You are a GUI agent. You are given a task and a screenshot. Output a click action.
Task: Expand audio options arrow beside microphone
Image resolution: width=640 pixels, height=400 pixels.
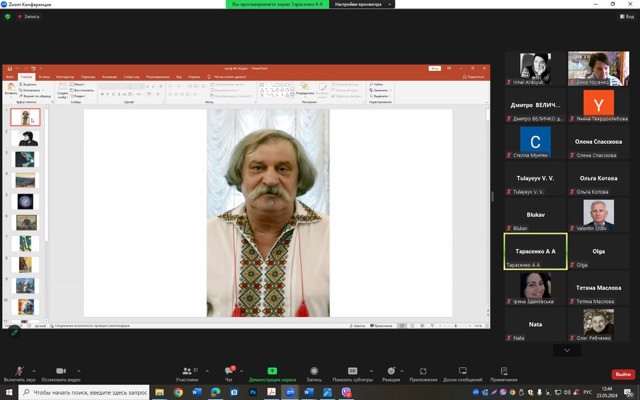tap(35, 369)
